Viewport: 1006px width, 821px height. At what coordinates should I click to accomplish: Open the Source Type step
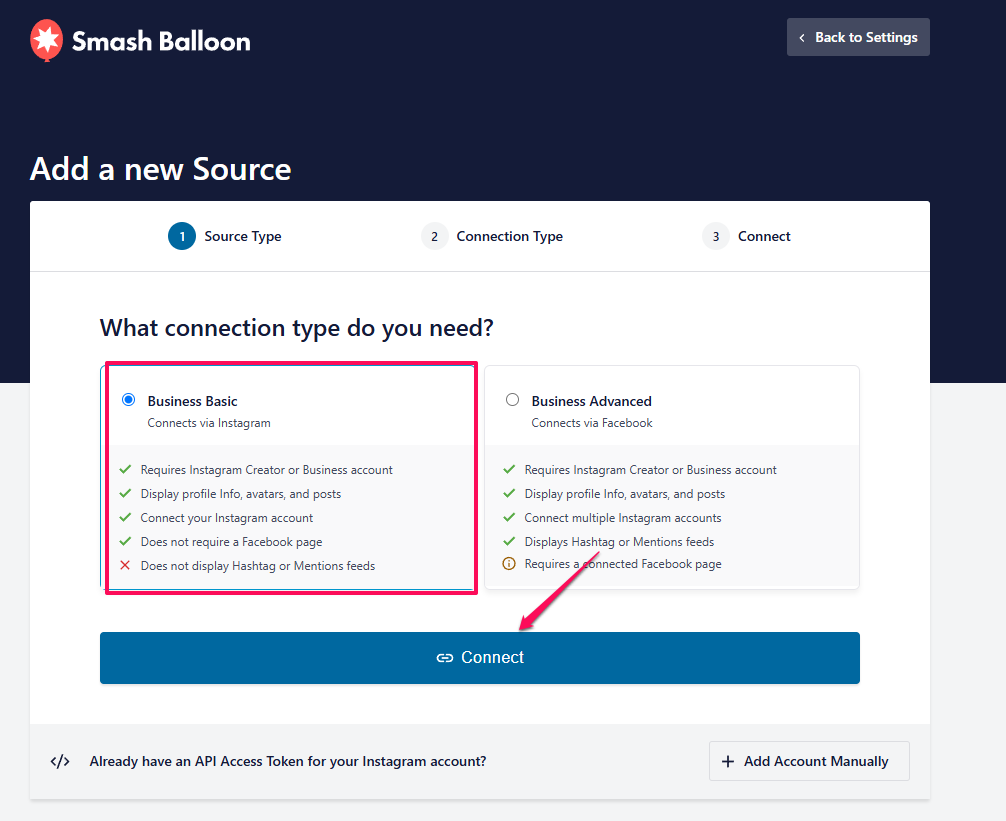tap(243, 237)
